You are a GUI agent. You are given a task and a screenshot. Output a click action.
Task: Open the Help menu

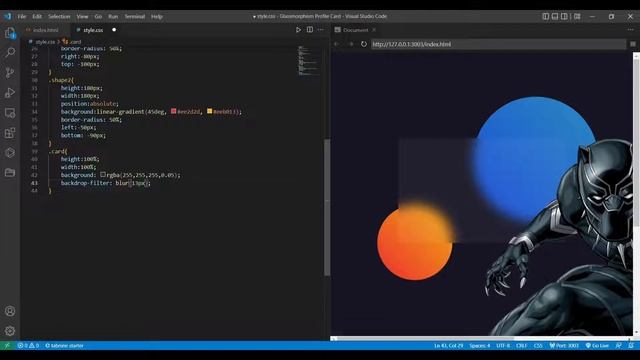click(x=157, y=16)
